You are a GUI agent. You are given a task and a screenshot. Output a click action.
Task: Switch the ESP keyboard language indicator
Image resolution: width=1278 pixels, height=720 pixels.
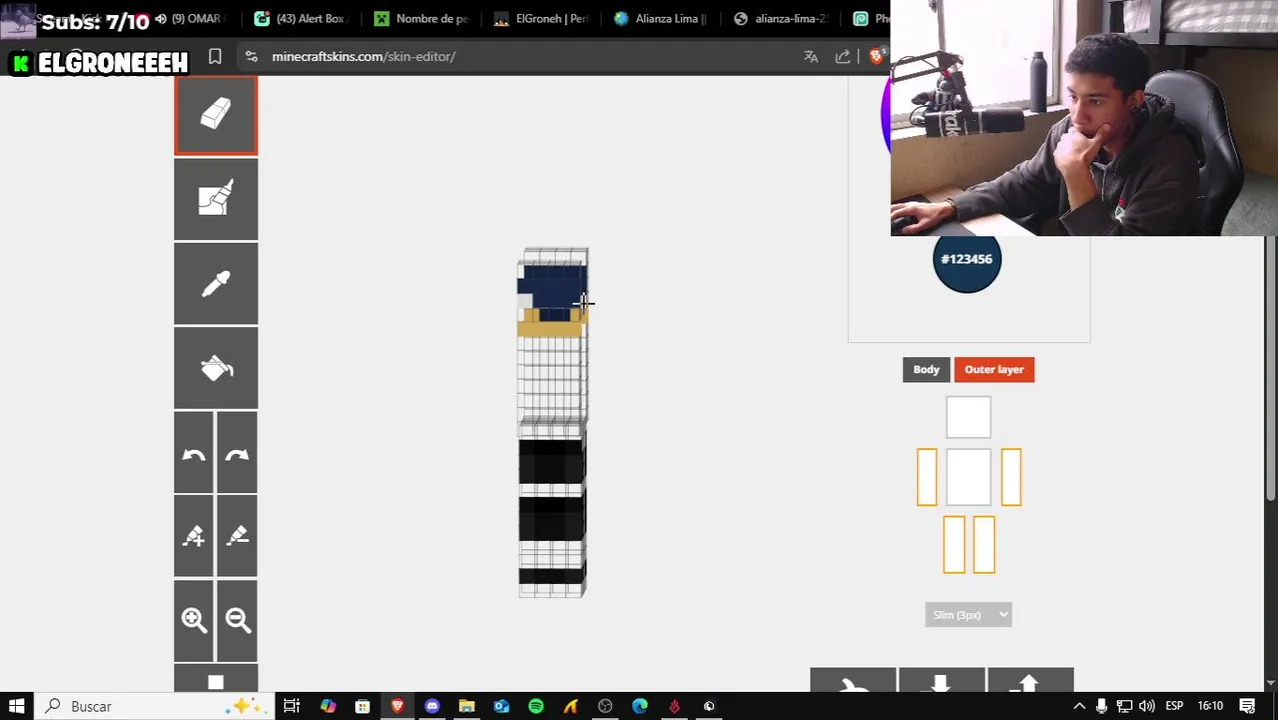(1174, 706)
